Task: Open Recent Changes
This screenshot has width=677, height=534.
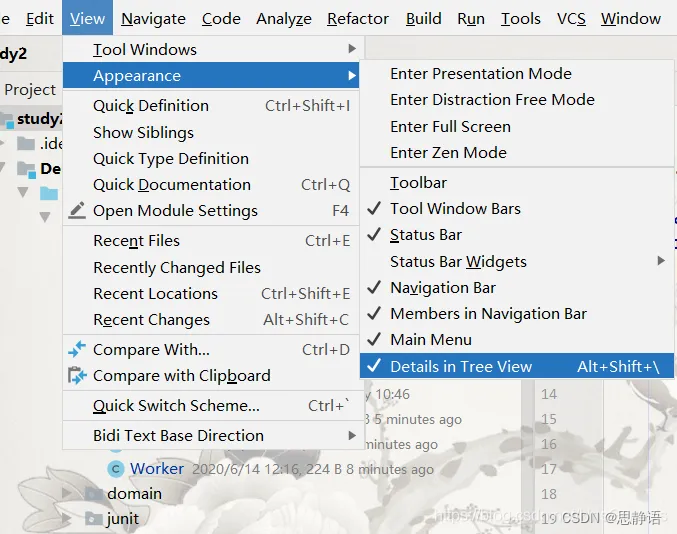Action: pos(211,319)
